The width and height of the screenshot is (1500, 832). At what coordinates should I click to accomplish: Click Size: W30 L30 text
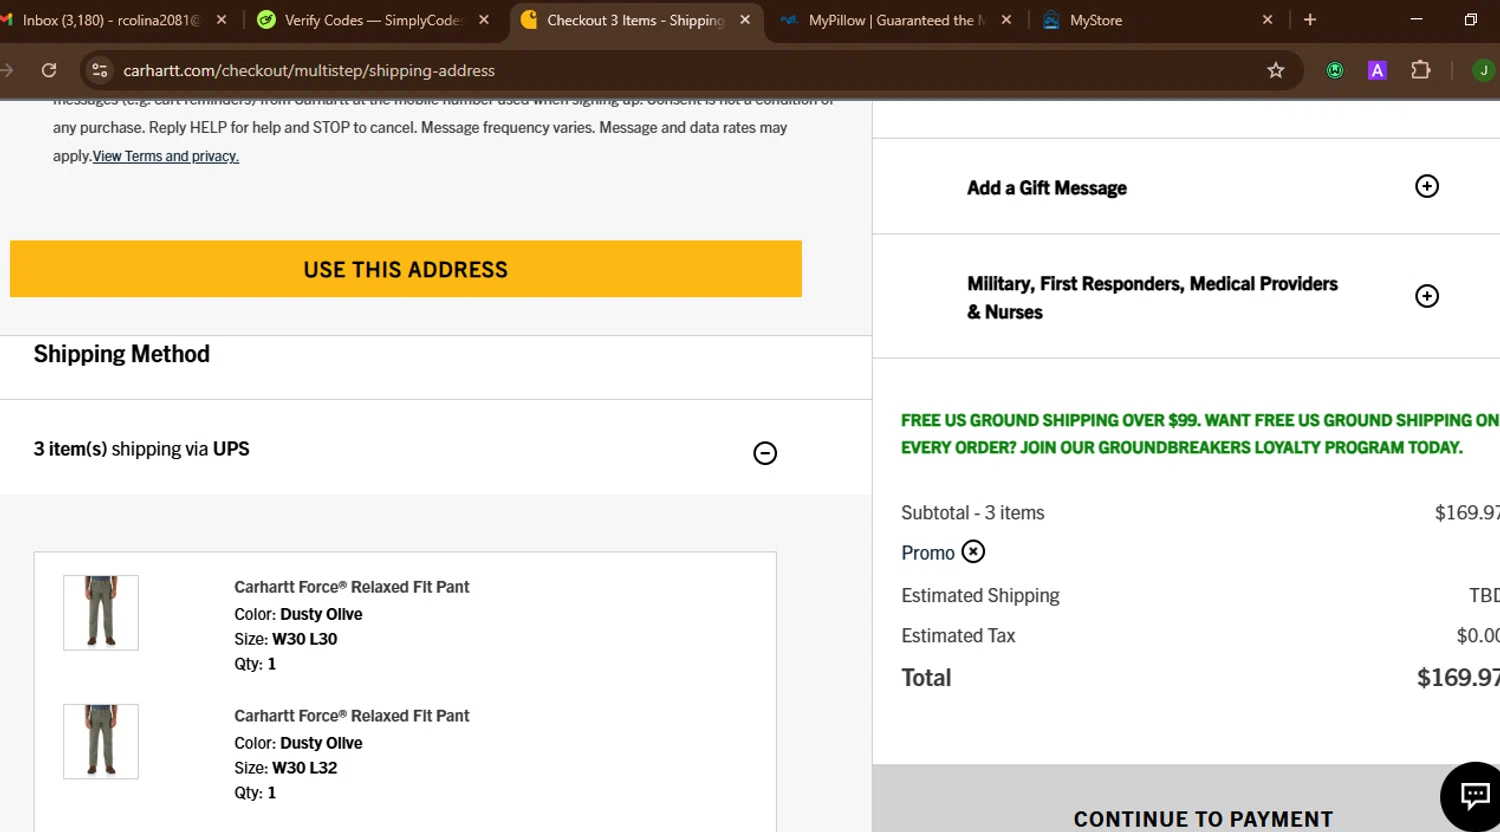click(286, 639)
